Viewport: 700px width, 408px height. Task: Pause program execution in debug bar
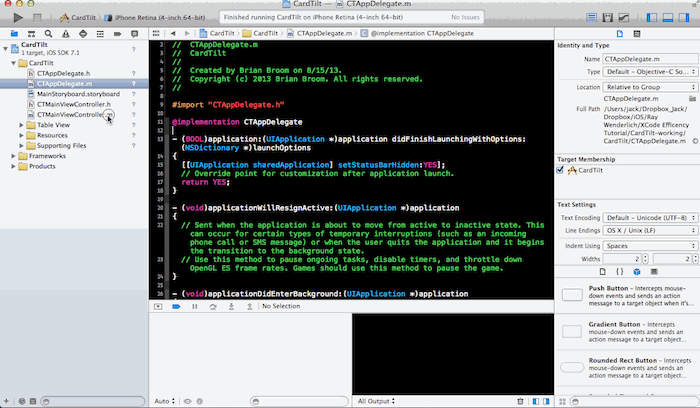pyautogui.click(x=195, y=306)
